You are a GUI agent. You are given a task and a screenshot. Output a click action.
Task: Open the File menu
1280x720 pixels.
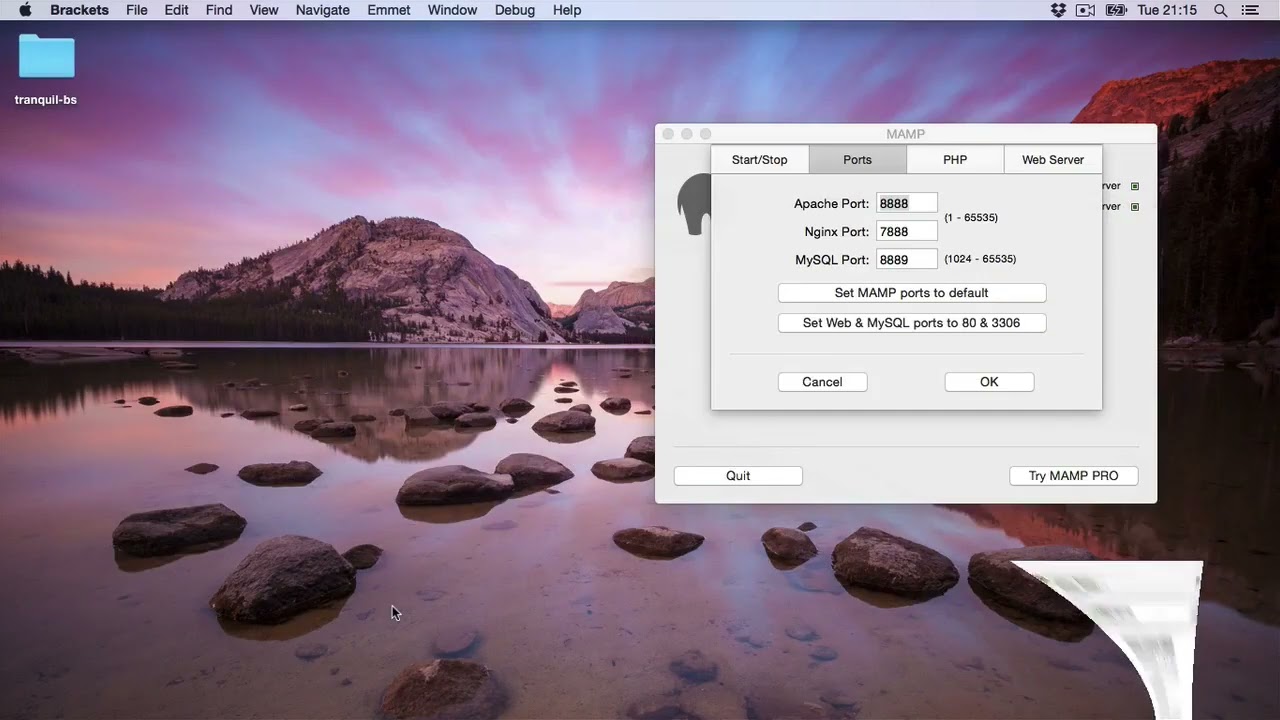point(137,10)
